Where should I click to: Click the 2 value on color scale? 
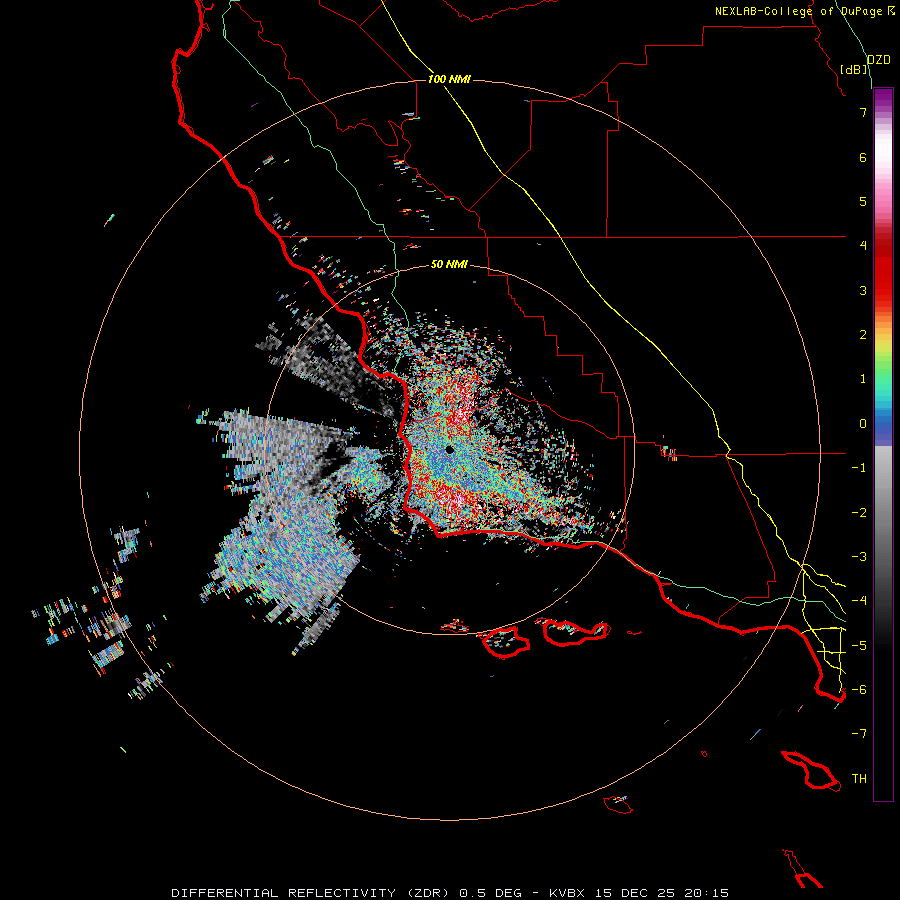pos(863,335)
